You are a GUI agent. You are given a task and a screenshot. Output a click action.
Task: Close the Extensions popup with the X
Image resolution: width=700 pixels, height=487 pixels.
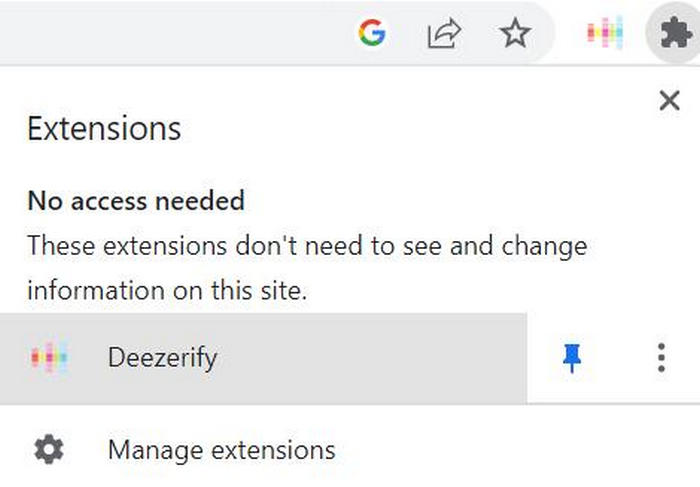669,100
